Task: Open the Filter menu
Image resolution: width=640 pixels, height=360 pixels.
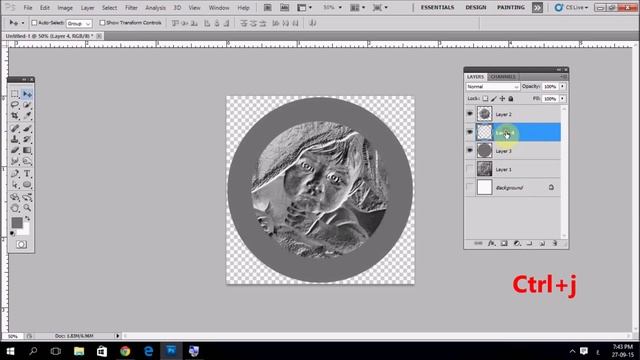Action: click(x=131, y=8)
